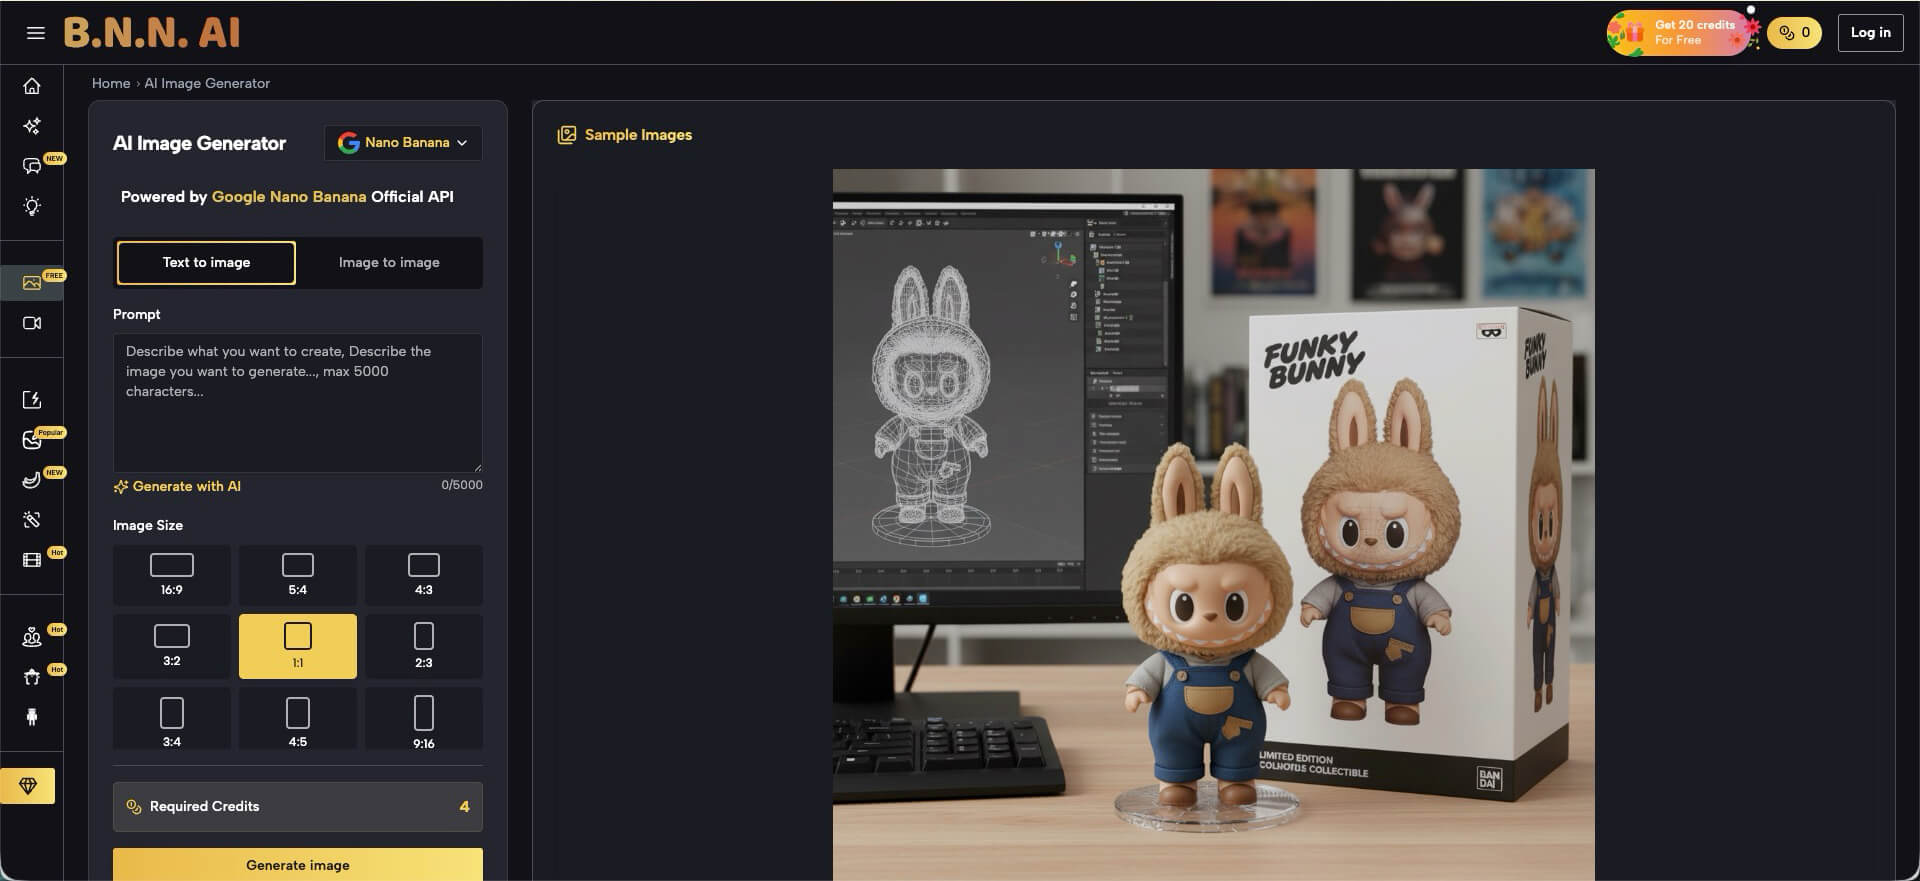Open the film strip sidebar icon
The image size is (1920, 881).
32,560
